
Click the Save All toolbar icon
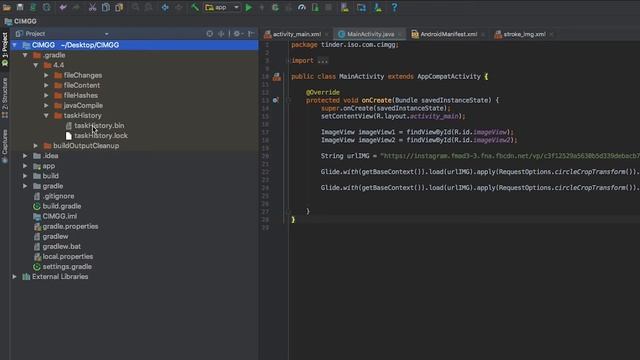point(20,7)
